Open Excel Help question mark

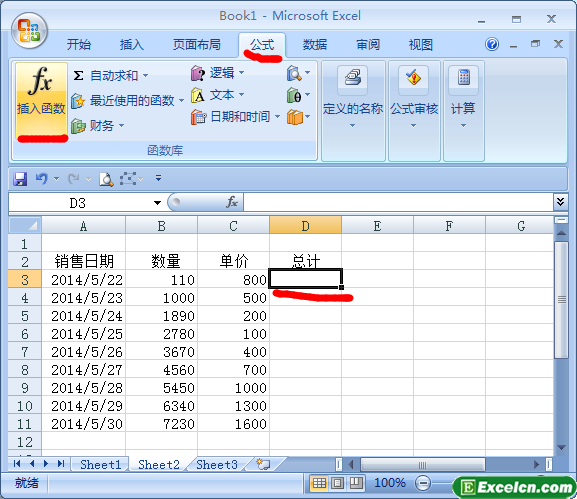click(492, 44)
